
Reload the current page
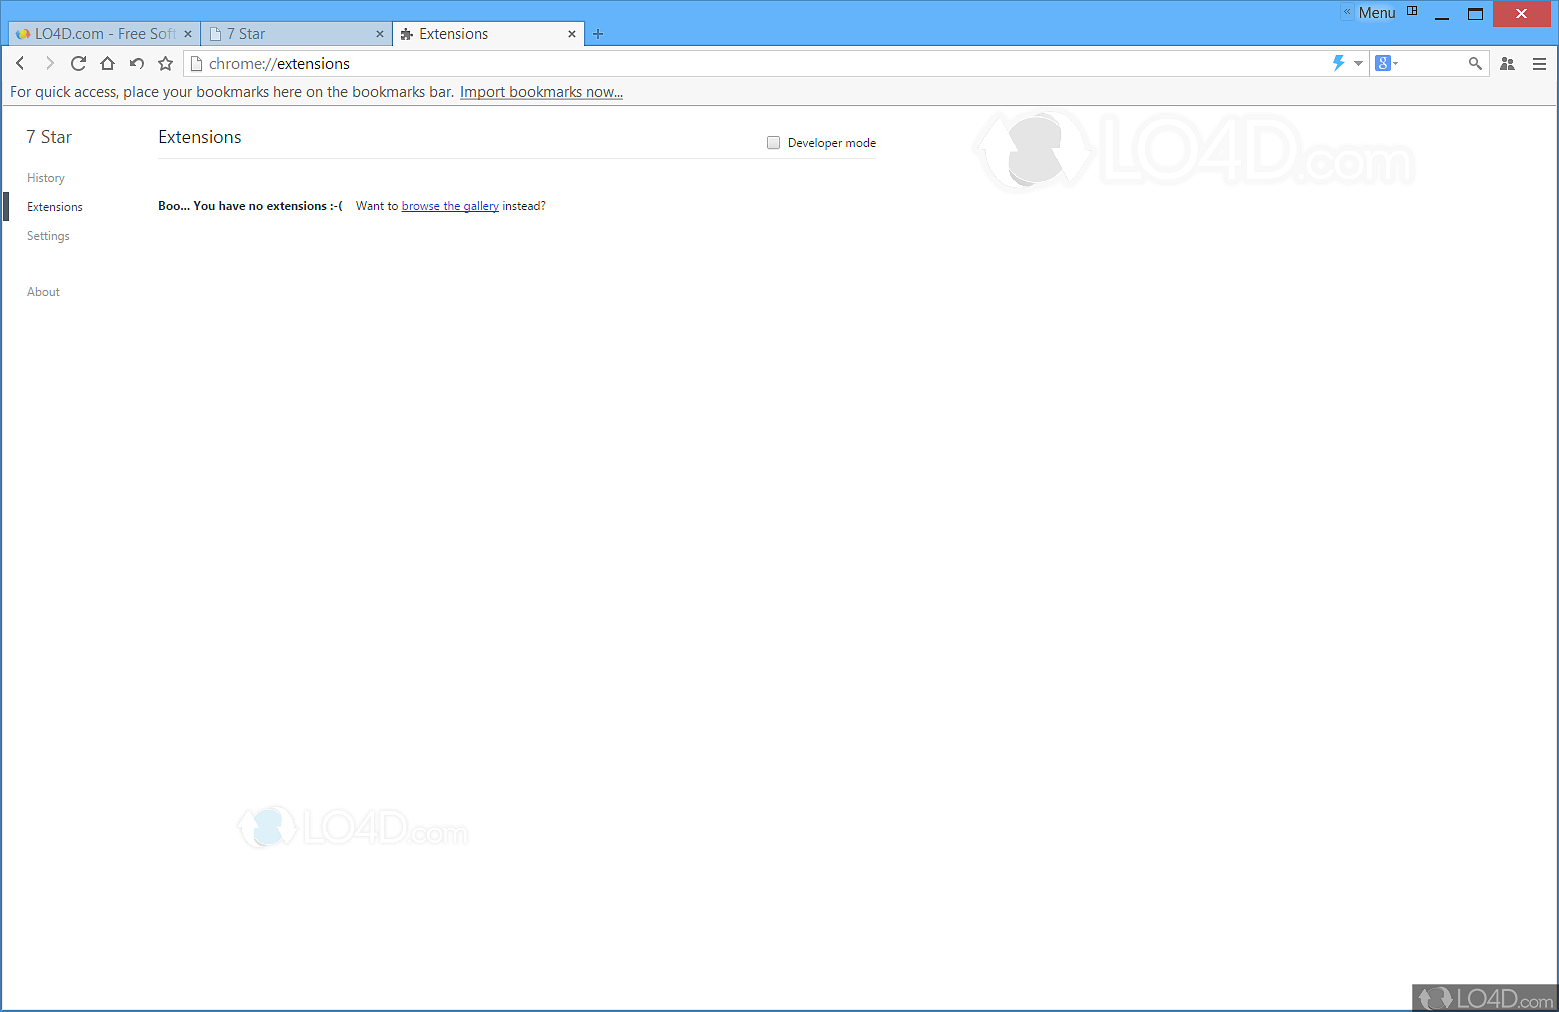(x=78, y=63)
